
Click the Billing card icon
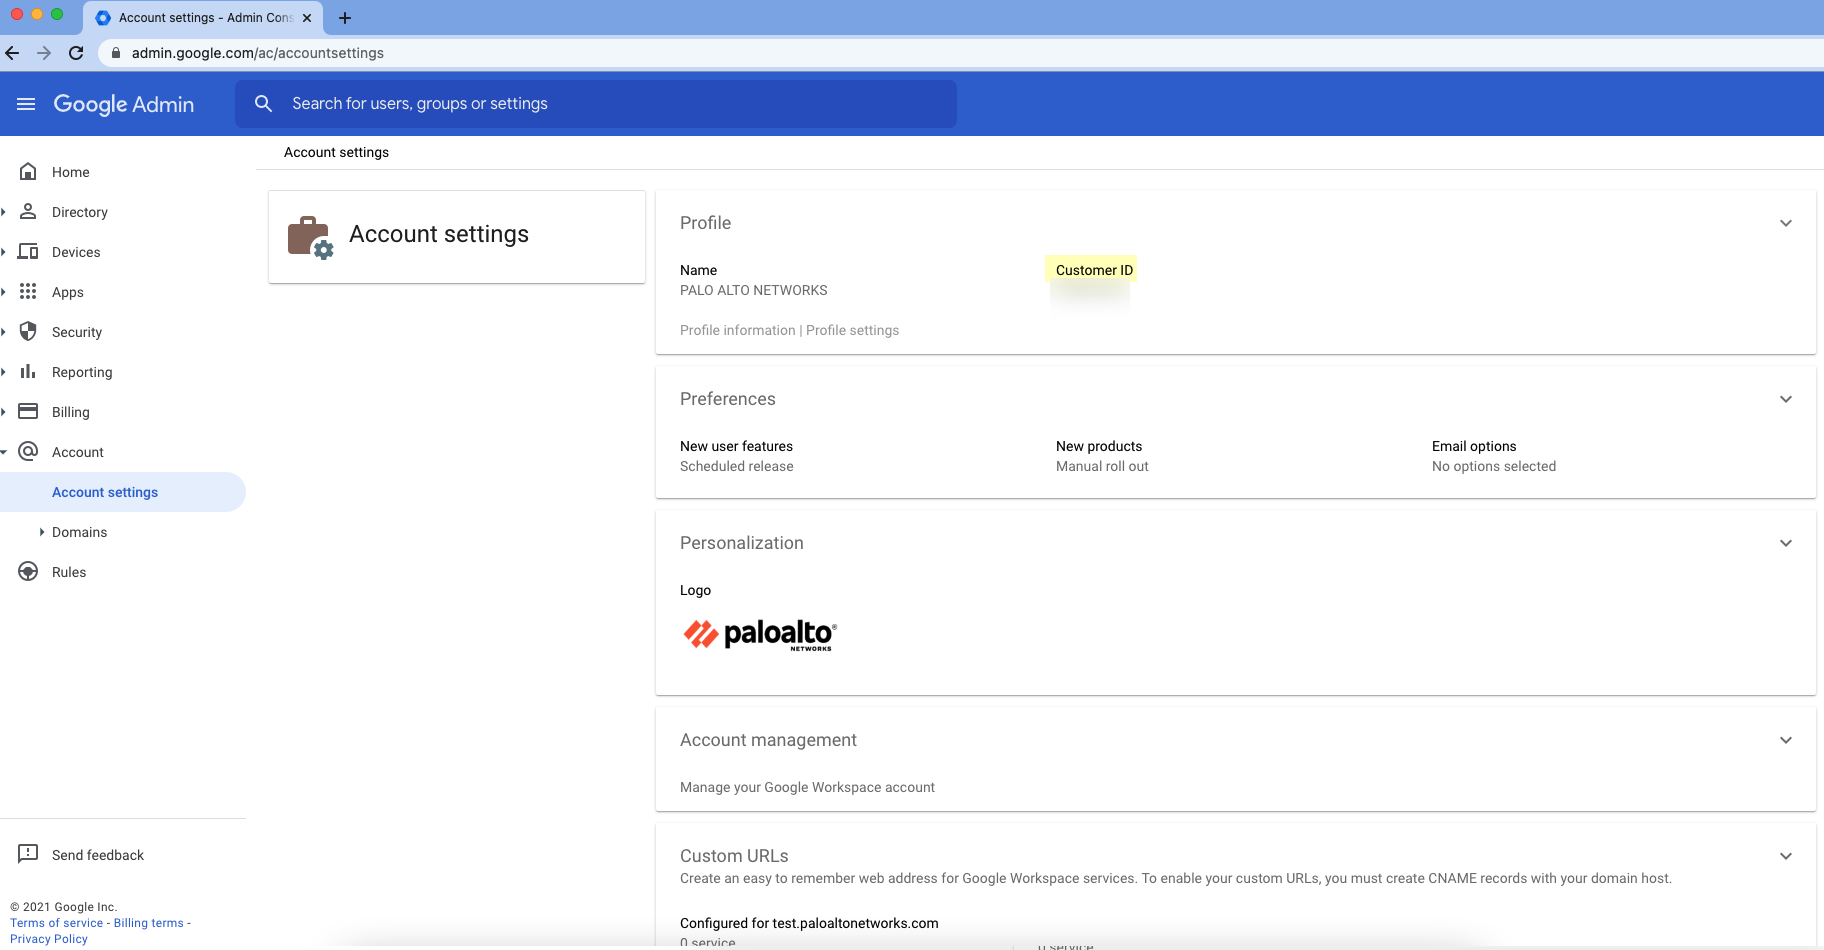28,411
